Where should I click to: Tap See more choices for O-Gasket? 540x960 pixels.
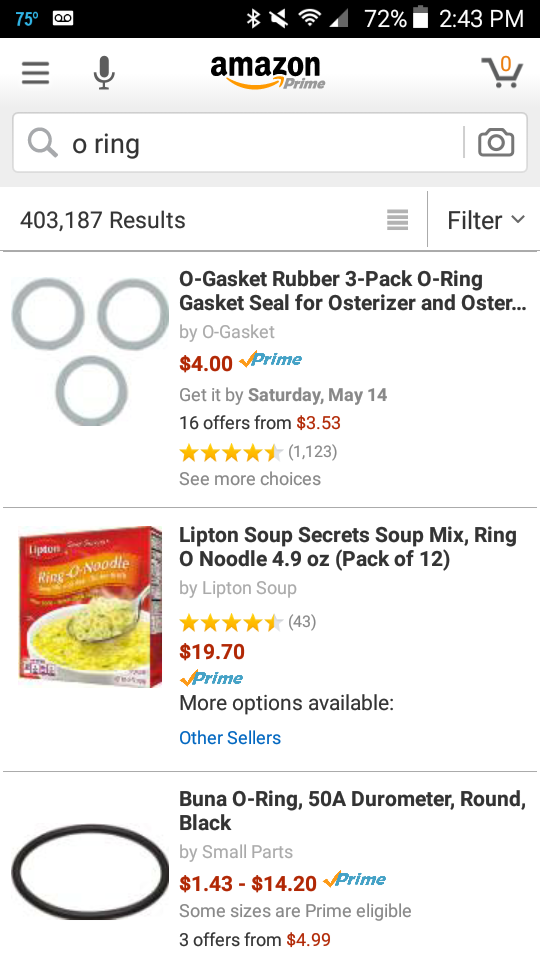(250, 479)
